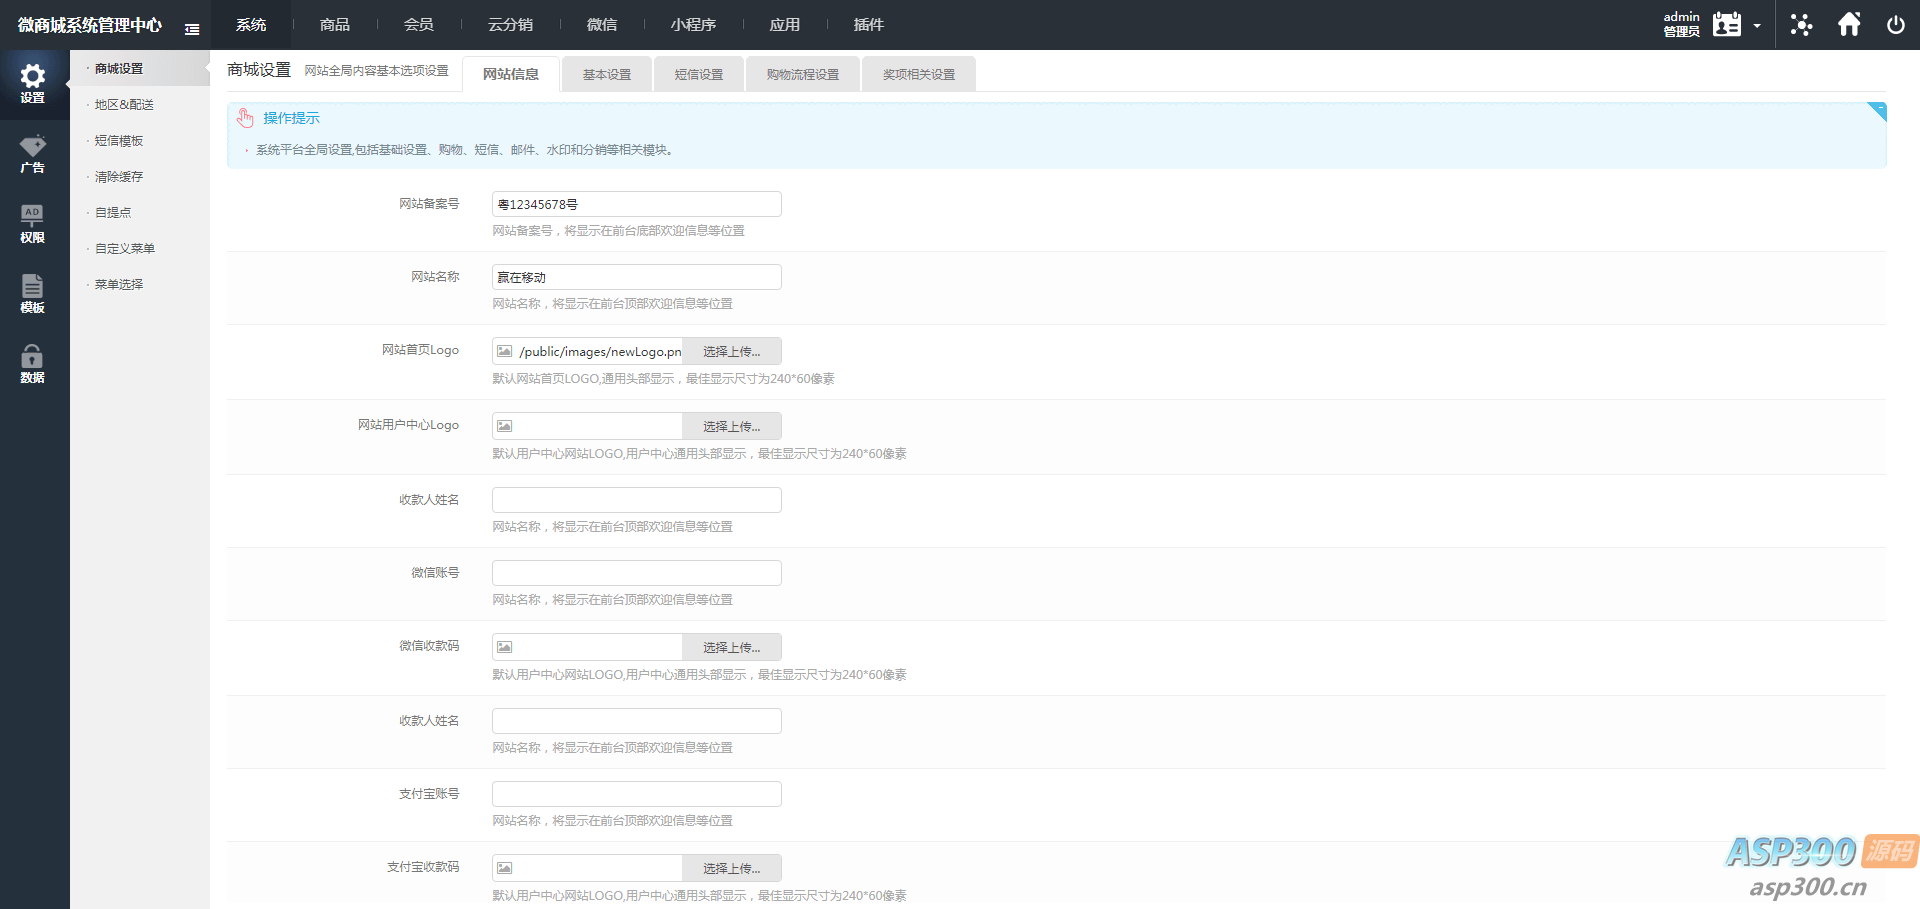This screenshot has height=909, width=1920.
Task: Select 自提点 in the side menu
Action: coord(140,212)
